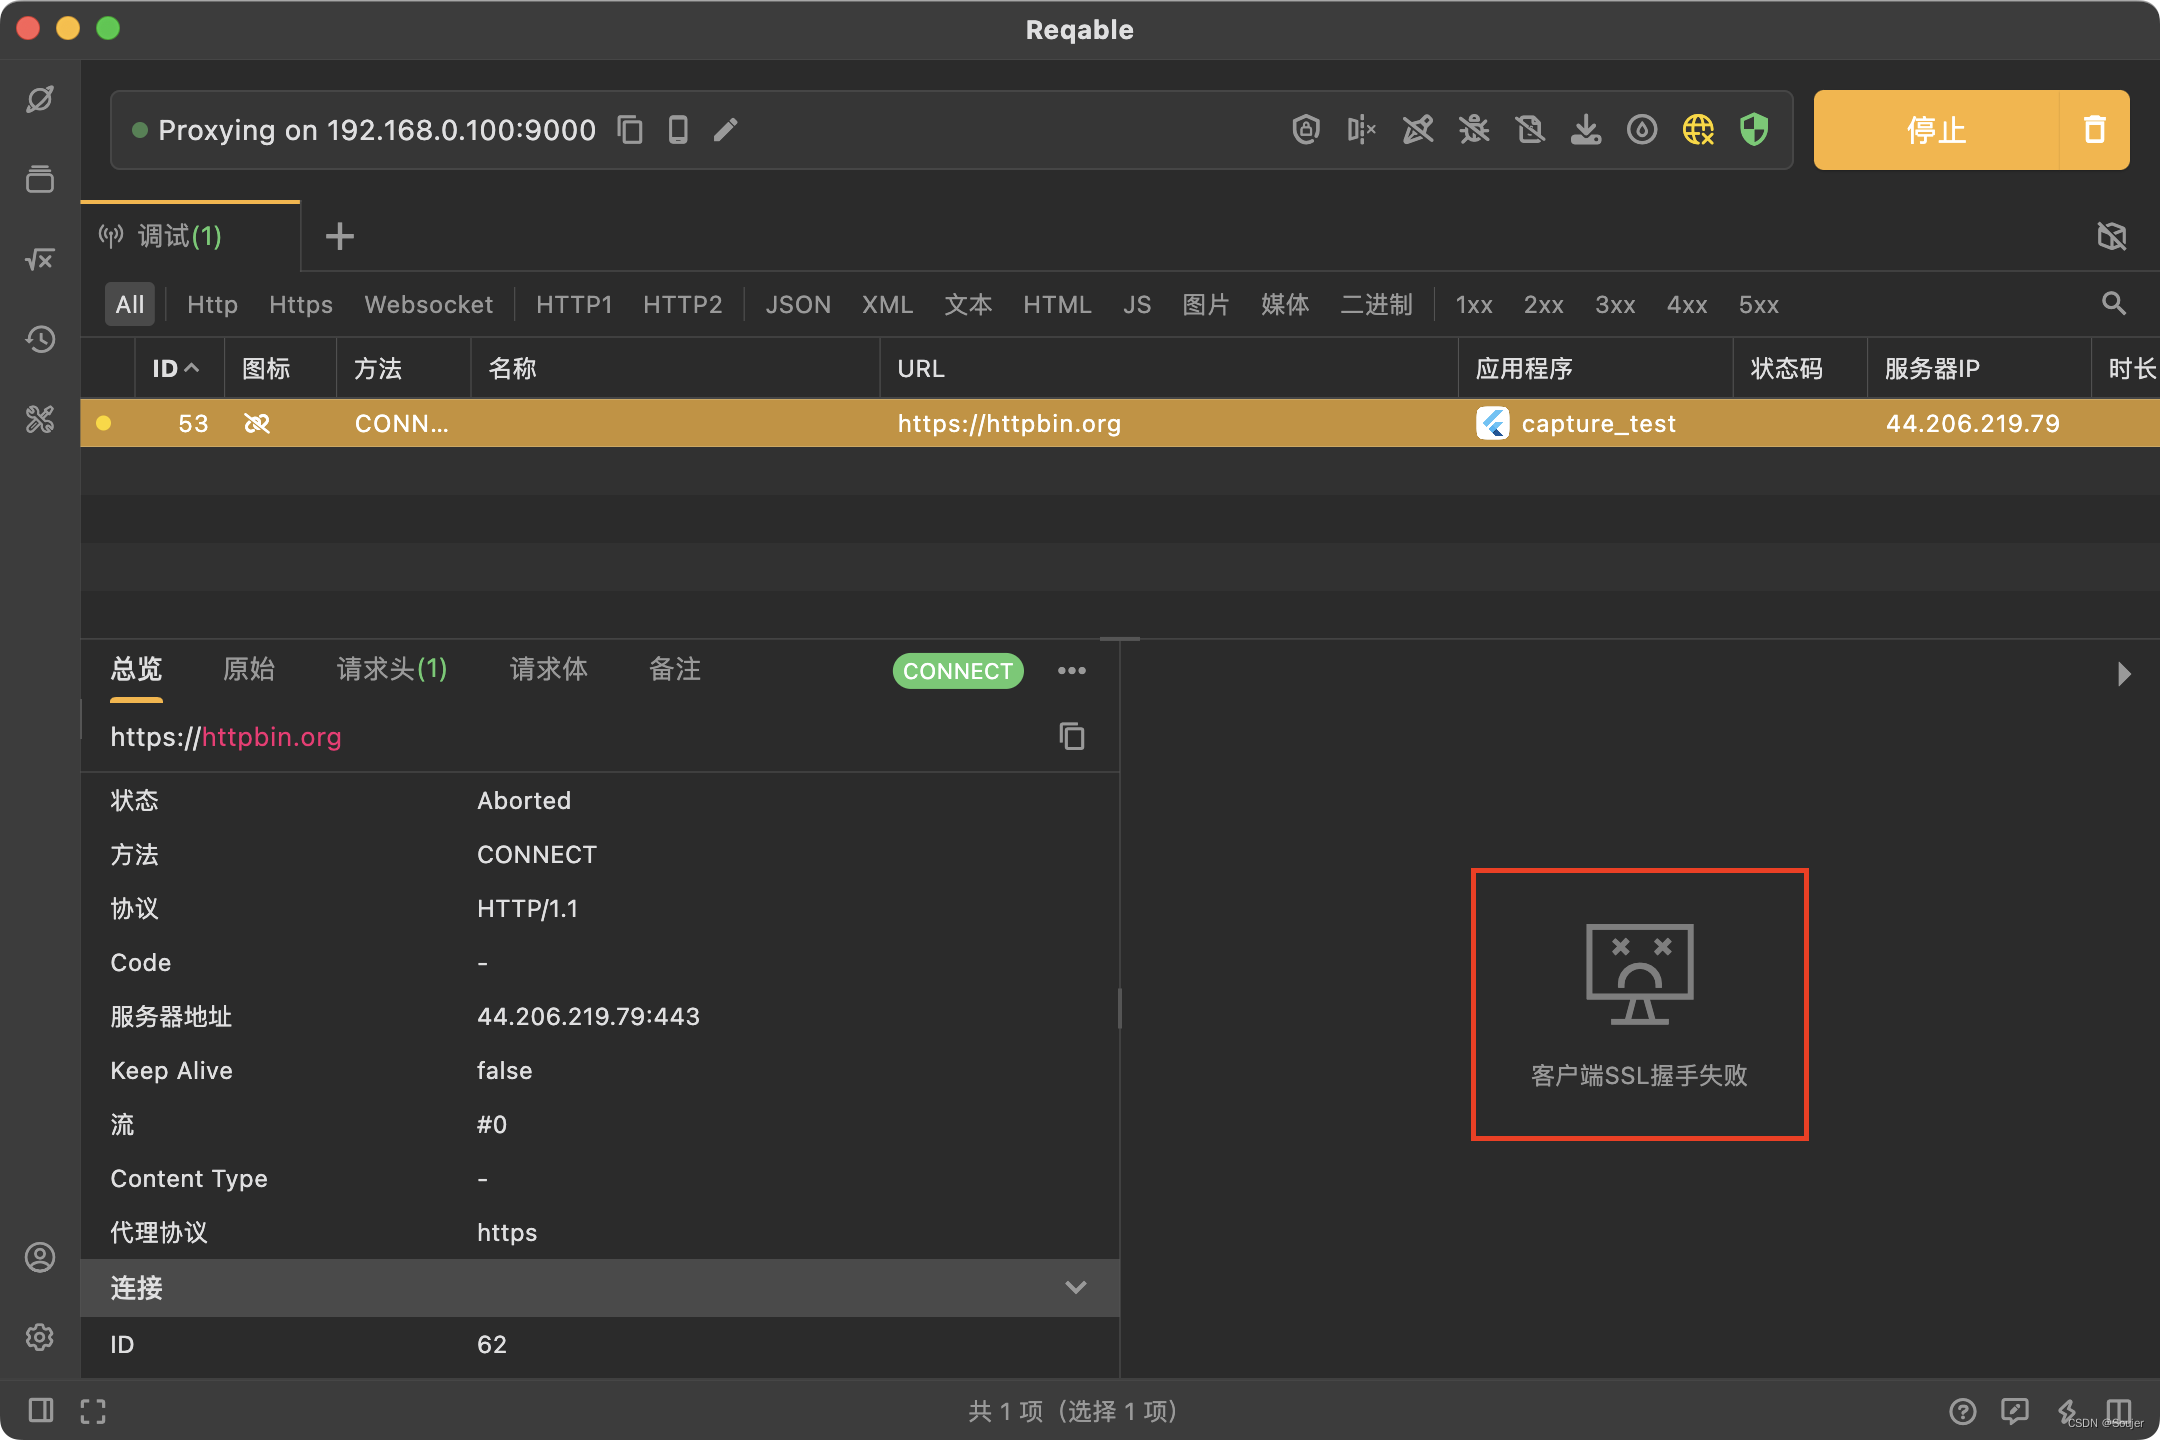Image resolution: width=2160 pixels, height=1440 pixels.
Task: Open the history icon in the left sidebar
Action: 40,340
